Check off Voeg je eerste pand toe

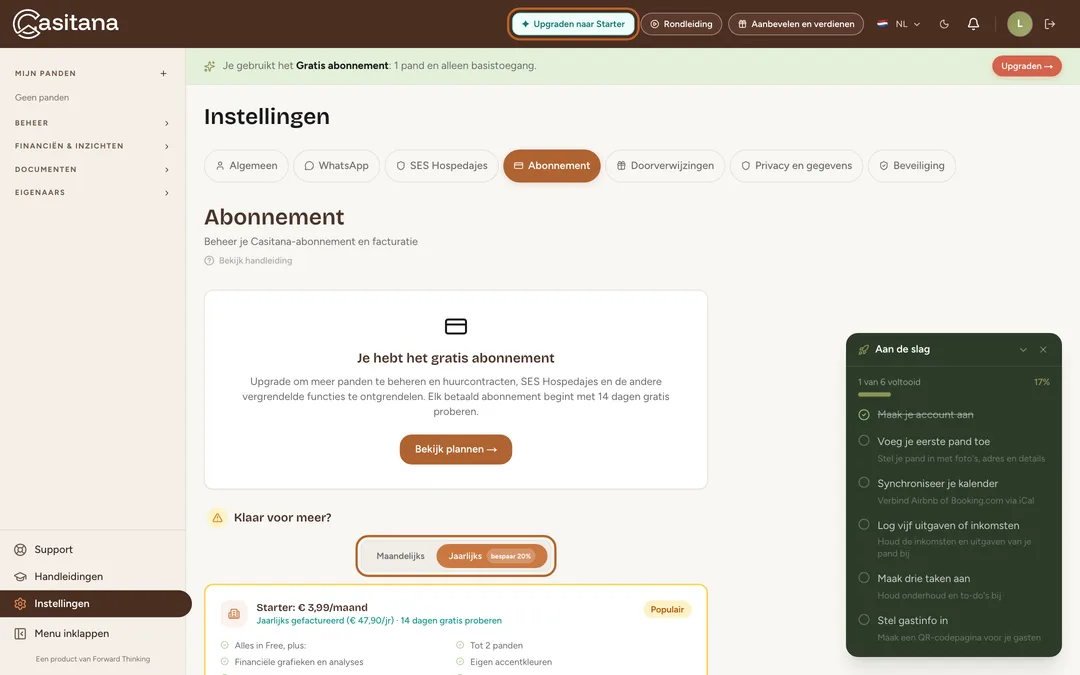[864, 441]
